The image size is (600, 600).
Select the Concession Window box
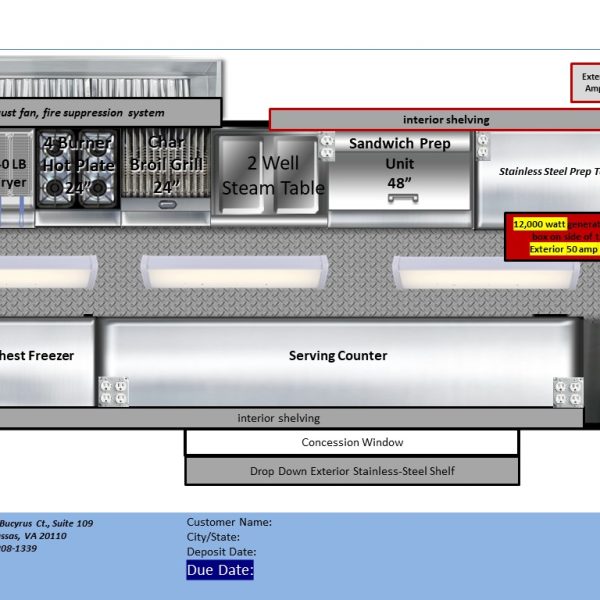(x=352, y=442)
